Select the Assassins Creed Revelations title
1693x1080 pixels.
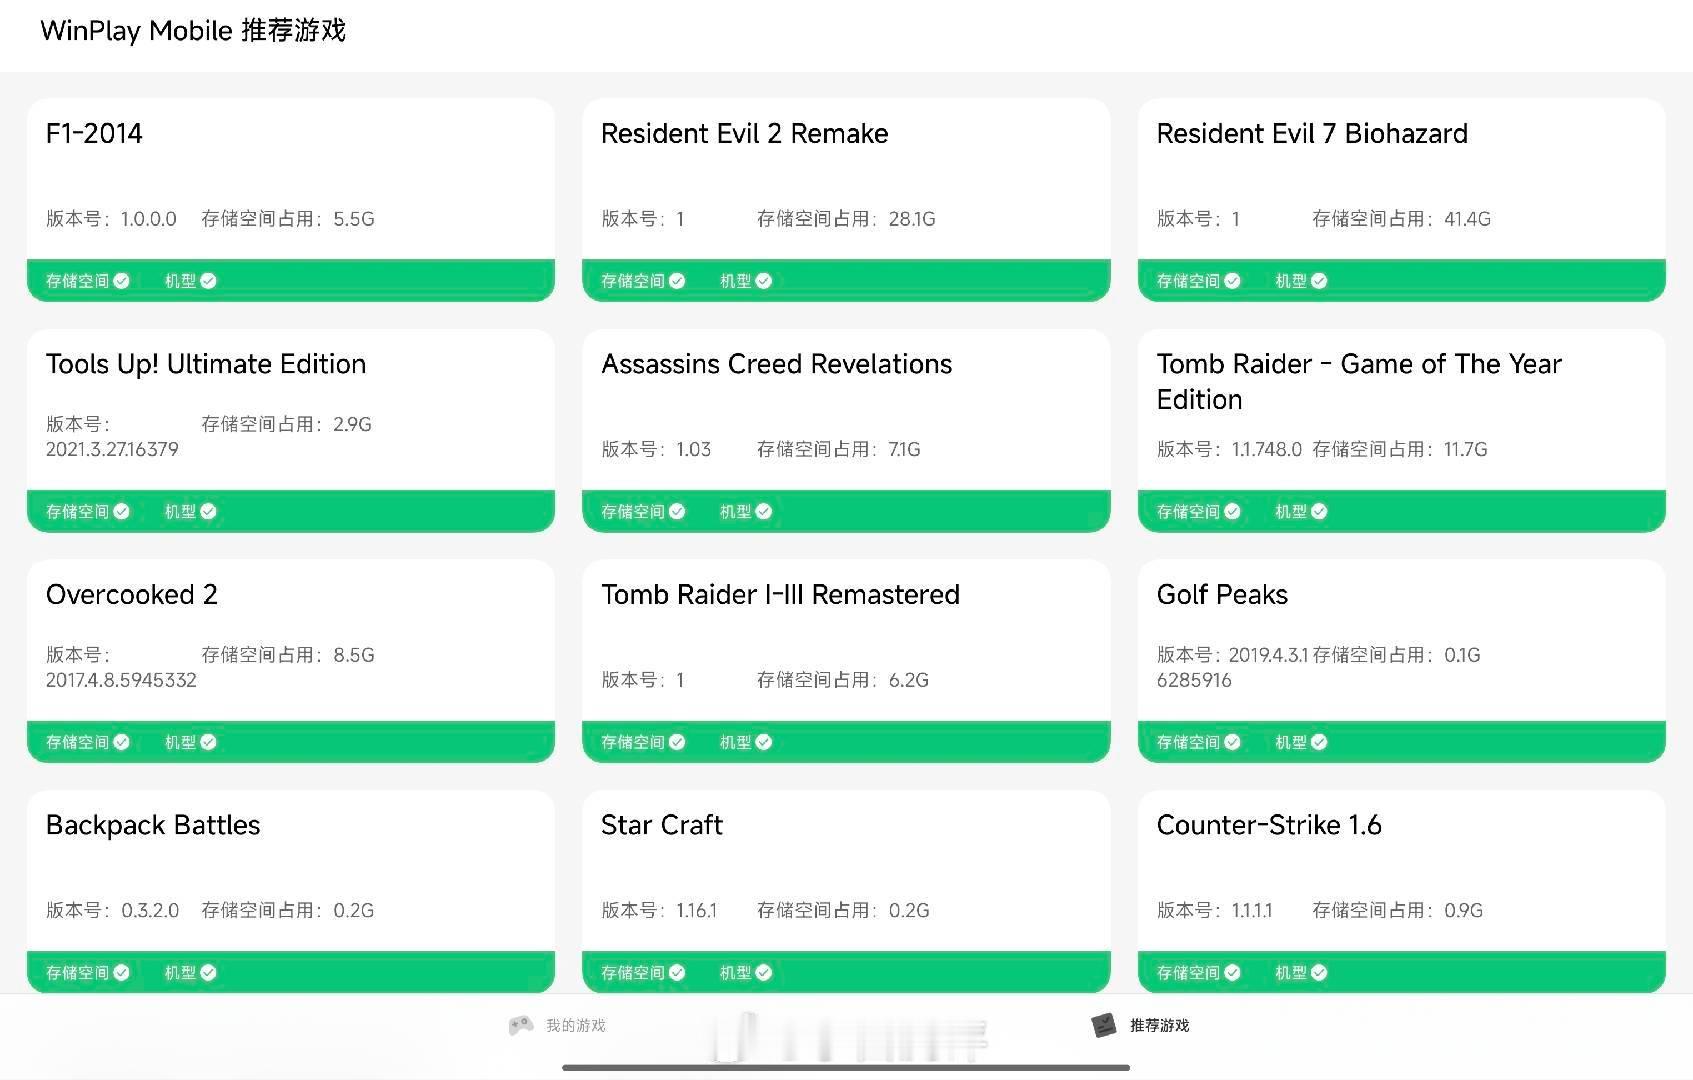click(x=777, y=364)
